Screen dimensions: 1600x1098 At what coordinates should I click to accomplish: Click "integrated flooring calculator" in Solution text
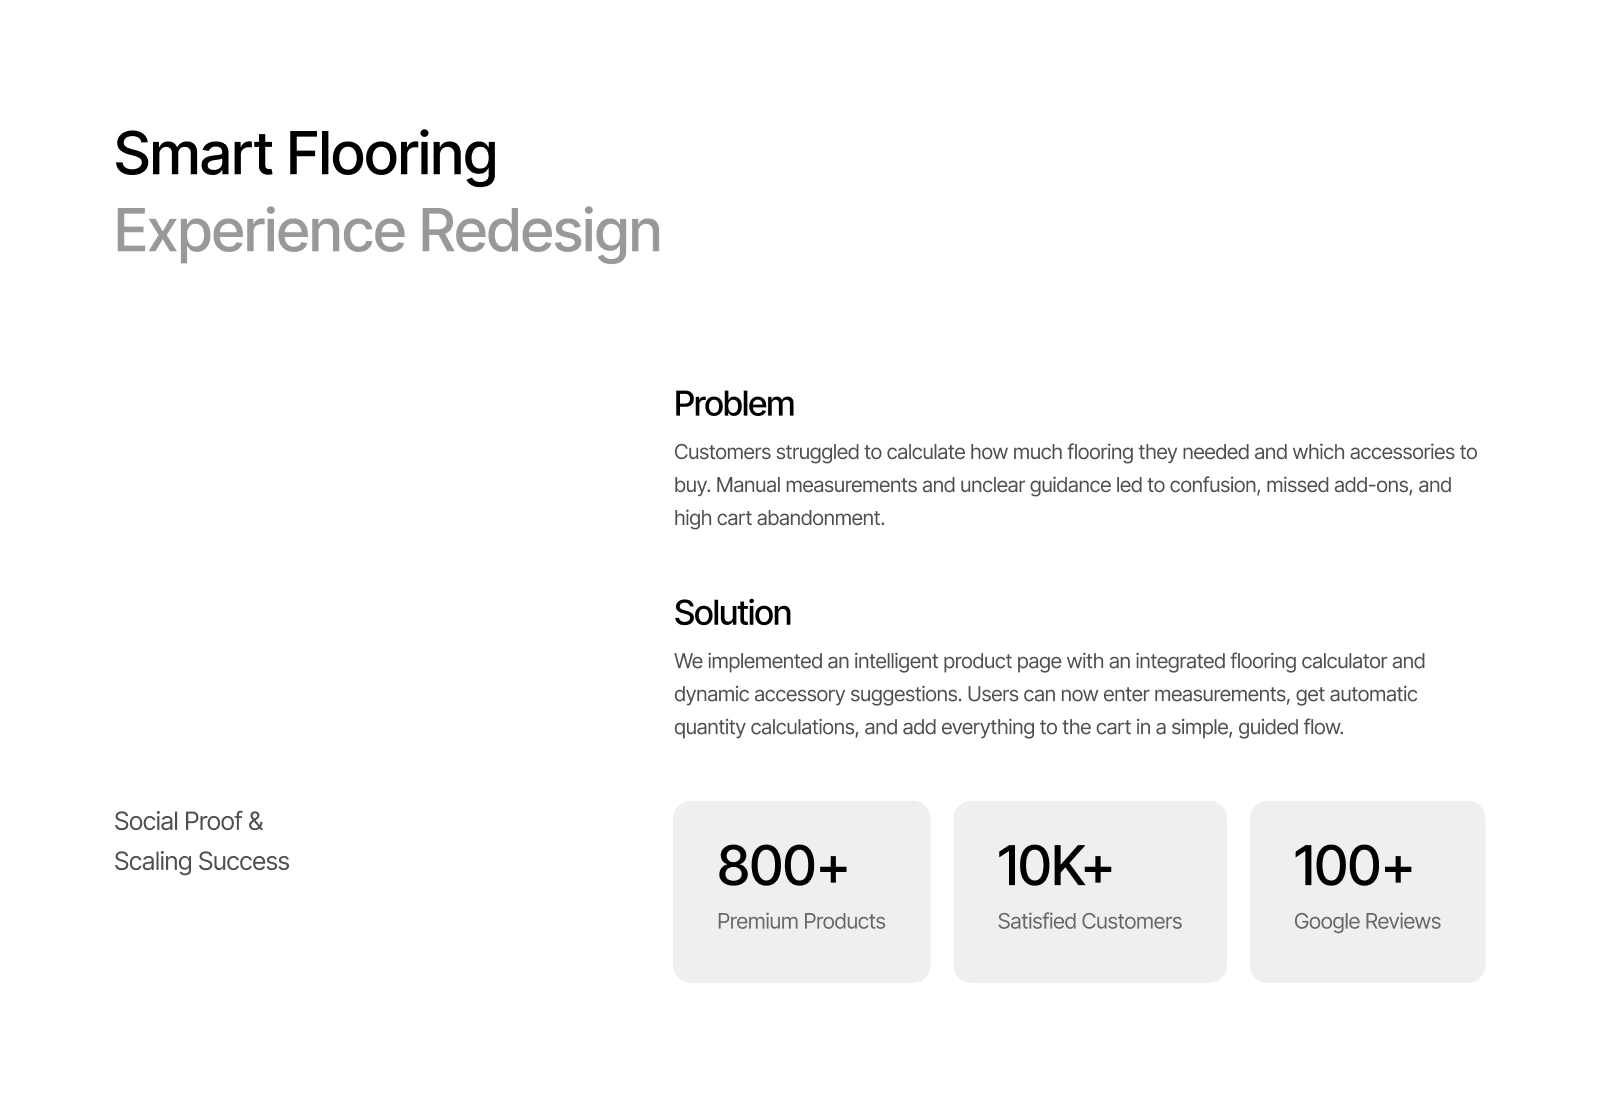pos(1260,661)
